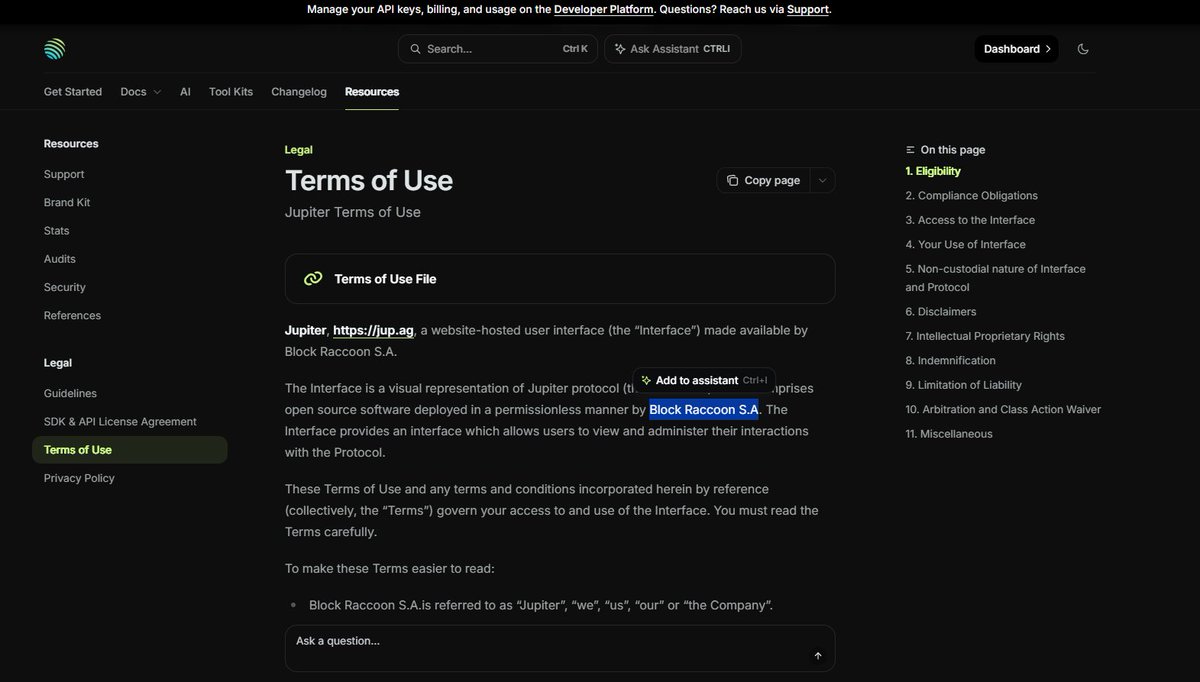
Task: Open Audits in the sidebar
Action: [60, 259]
